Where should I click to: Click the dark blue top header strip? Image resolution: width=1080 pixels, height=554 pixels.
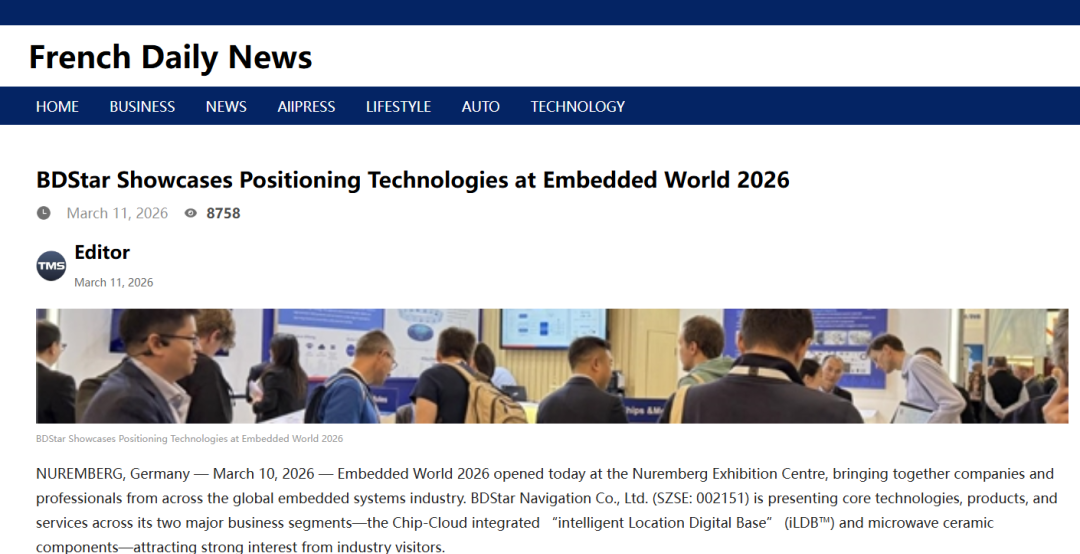point(540,12)
